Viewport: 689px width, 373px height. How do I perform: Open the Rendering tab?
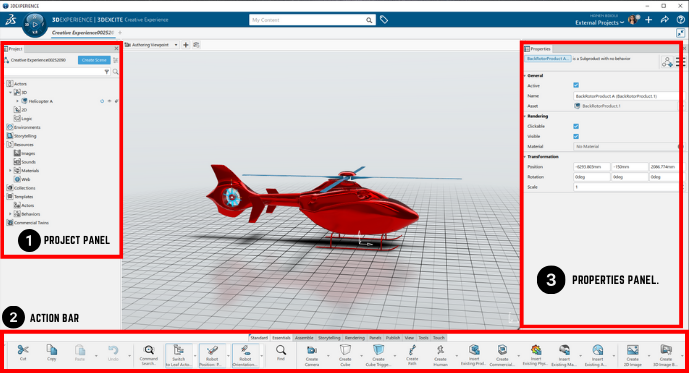tap(355, 338)
